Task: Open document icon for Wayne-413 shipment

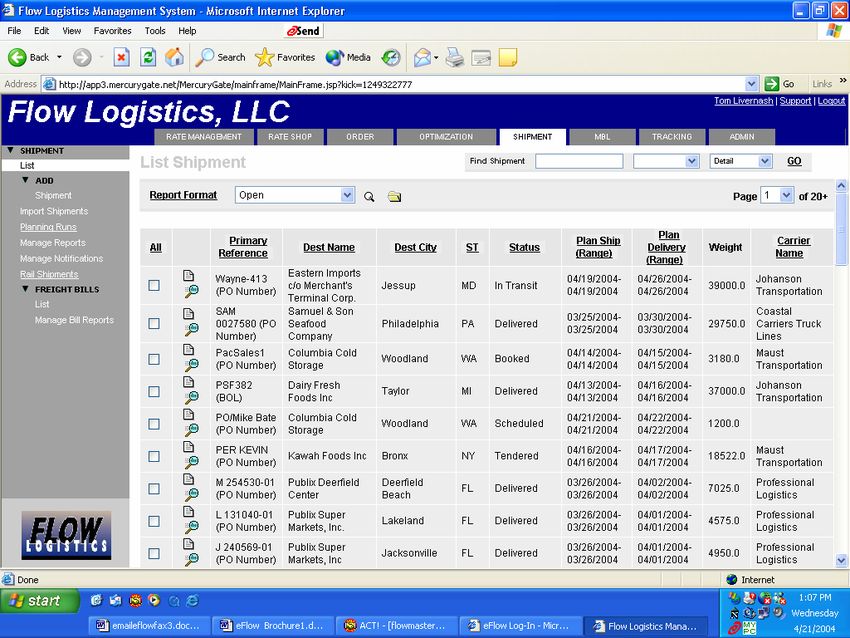Action: (189, 275)
